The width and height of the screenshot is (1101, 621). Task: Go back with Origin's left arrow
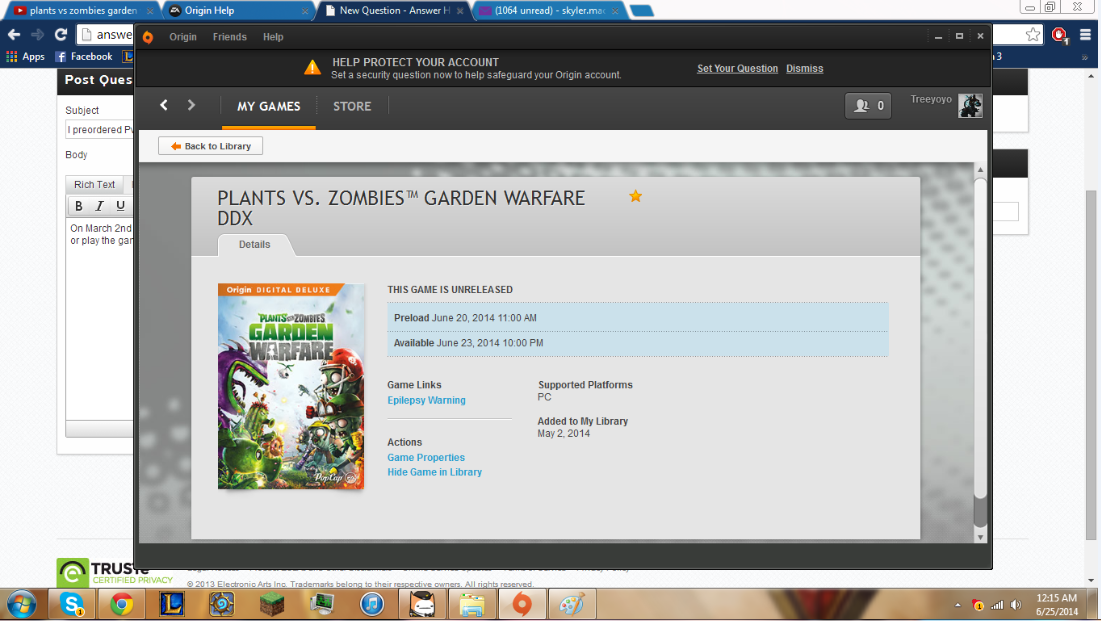pos(164,105)
